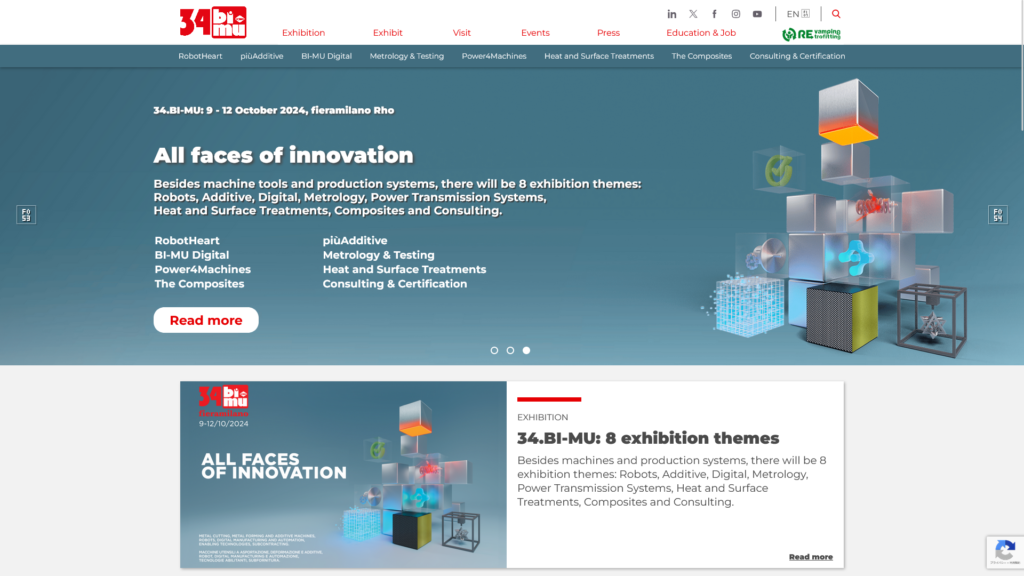This screenshot has height=576, width=1024.
Task: Click the red search magnifier icon
Action: click(x=836, y=14)
